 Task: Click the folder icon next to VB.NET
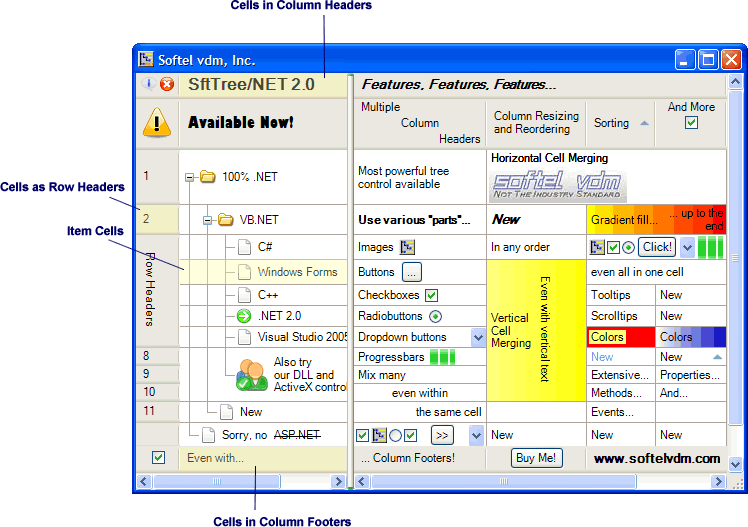click(225, 220)
